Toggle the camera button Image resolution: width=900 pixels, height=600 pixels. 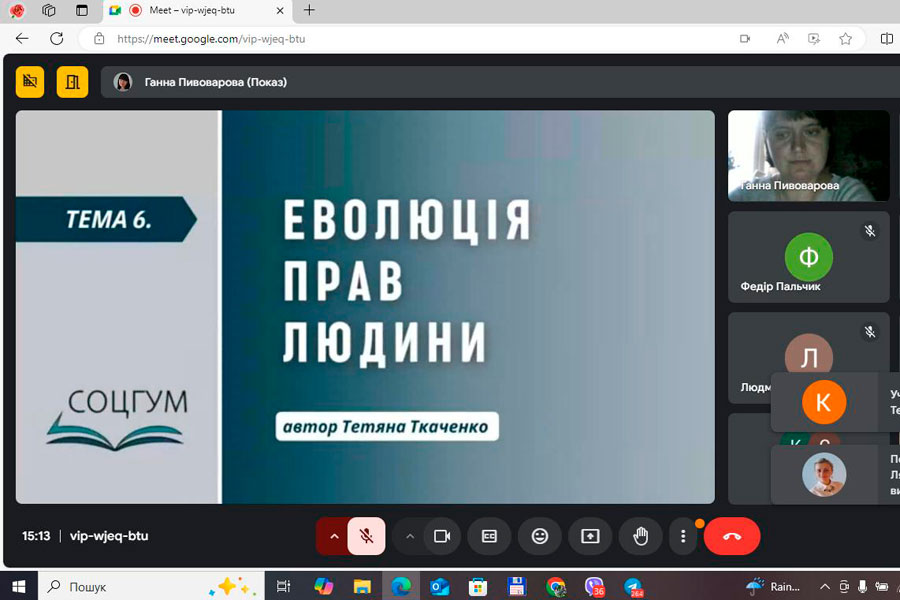coord(442,536)
